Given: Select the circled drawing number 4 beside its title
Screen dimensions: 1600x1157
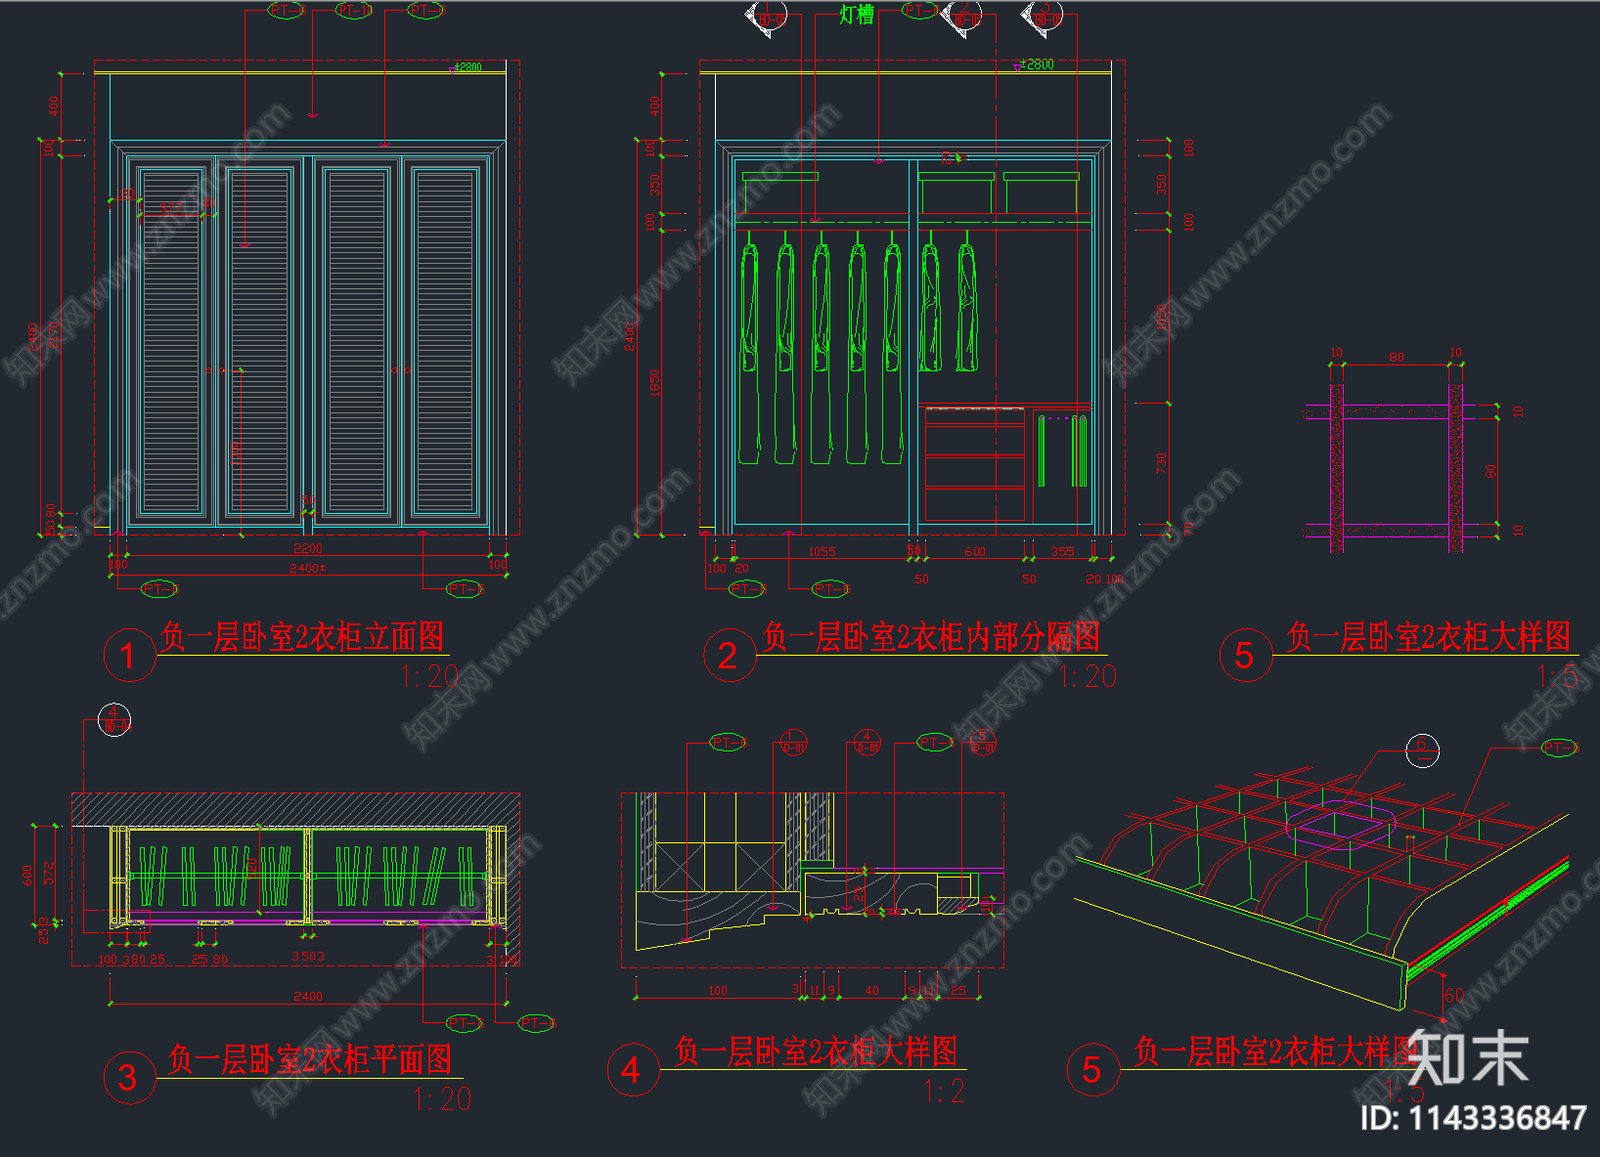Looking at the screenshot, I should (x=633, y=1070).
